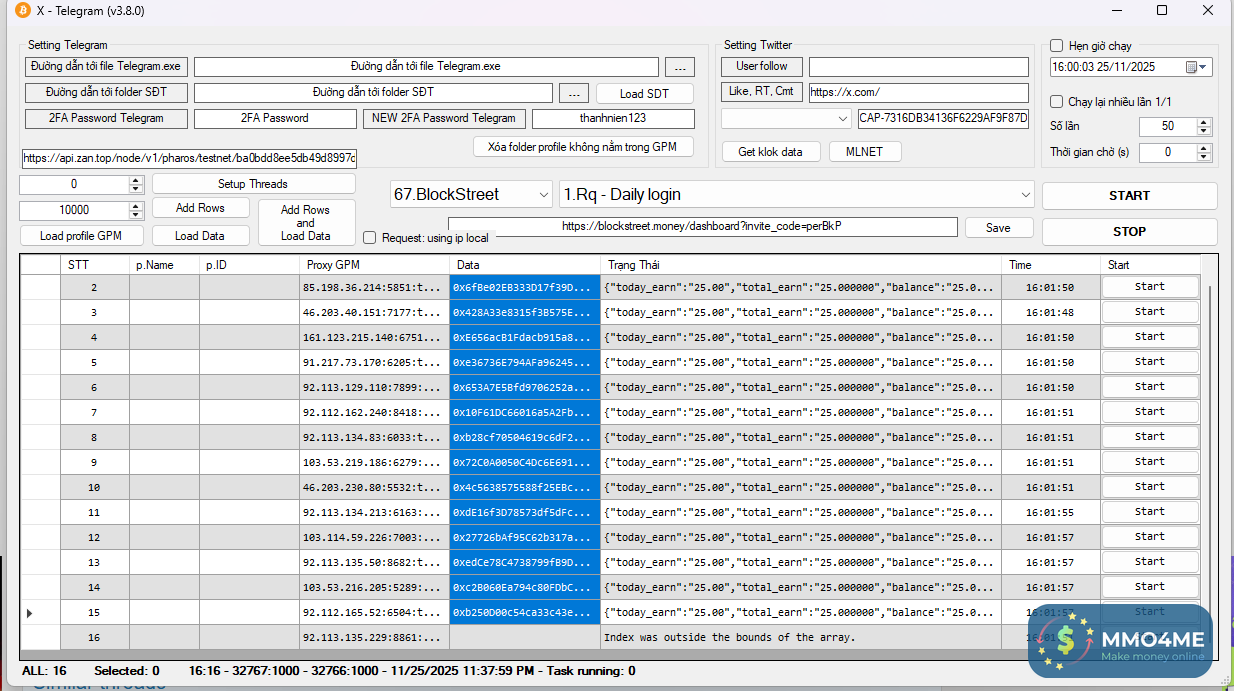This screenshot has width=1234, height=691.
Task: Click the Trạng Thái column header
Action: pyautogui.click(x=801, y=265)
